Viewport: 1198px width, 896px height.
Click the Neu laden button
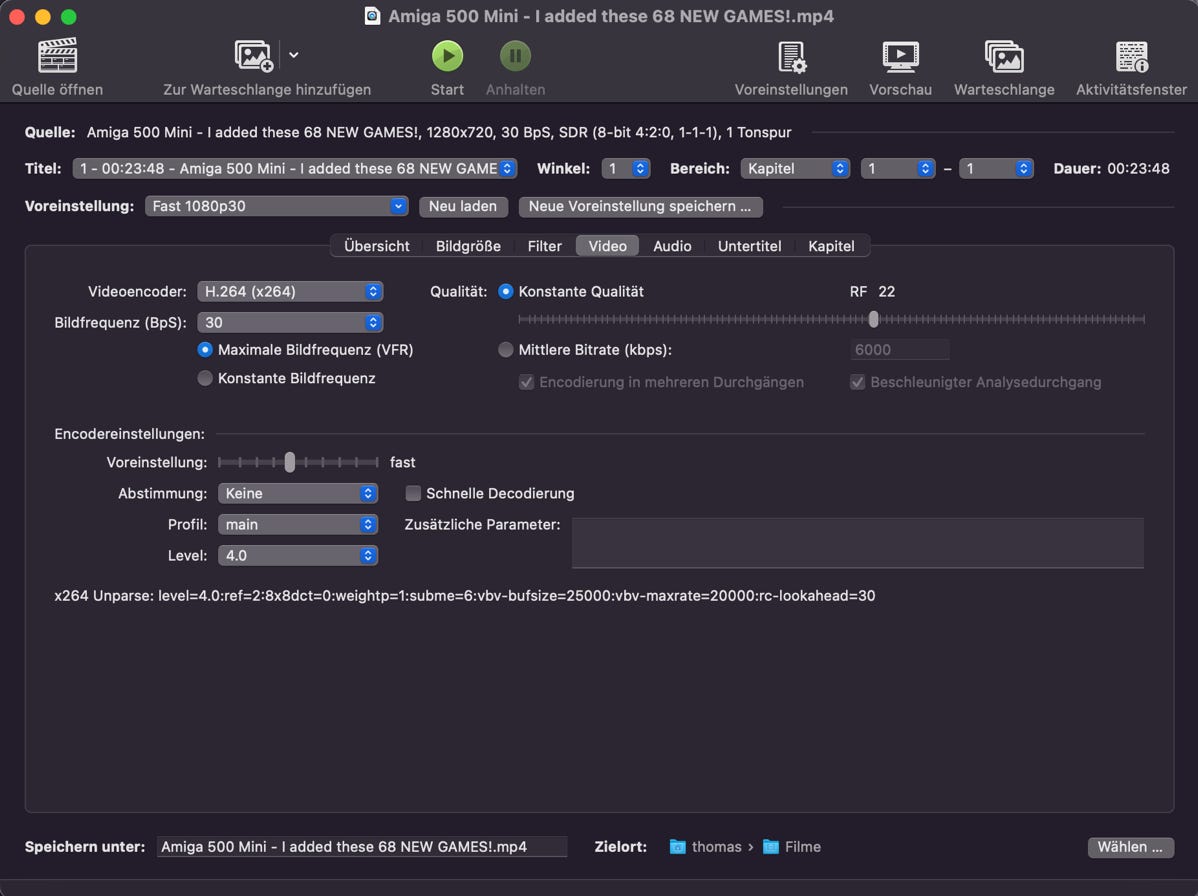[x=463, y=206]
